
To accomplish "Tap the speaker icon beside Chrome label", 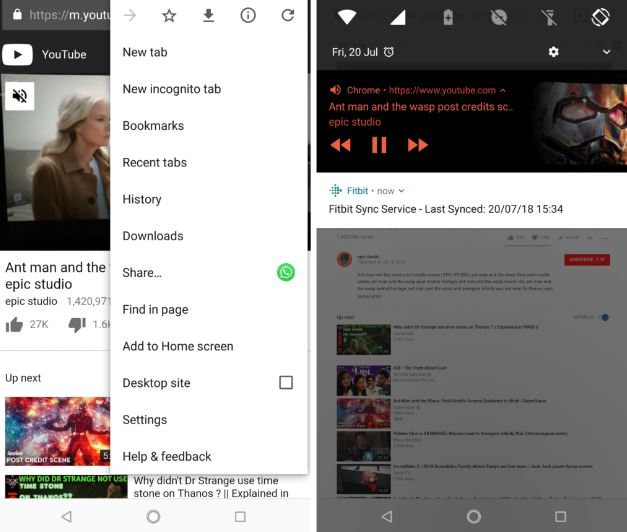I will 335,90.
